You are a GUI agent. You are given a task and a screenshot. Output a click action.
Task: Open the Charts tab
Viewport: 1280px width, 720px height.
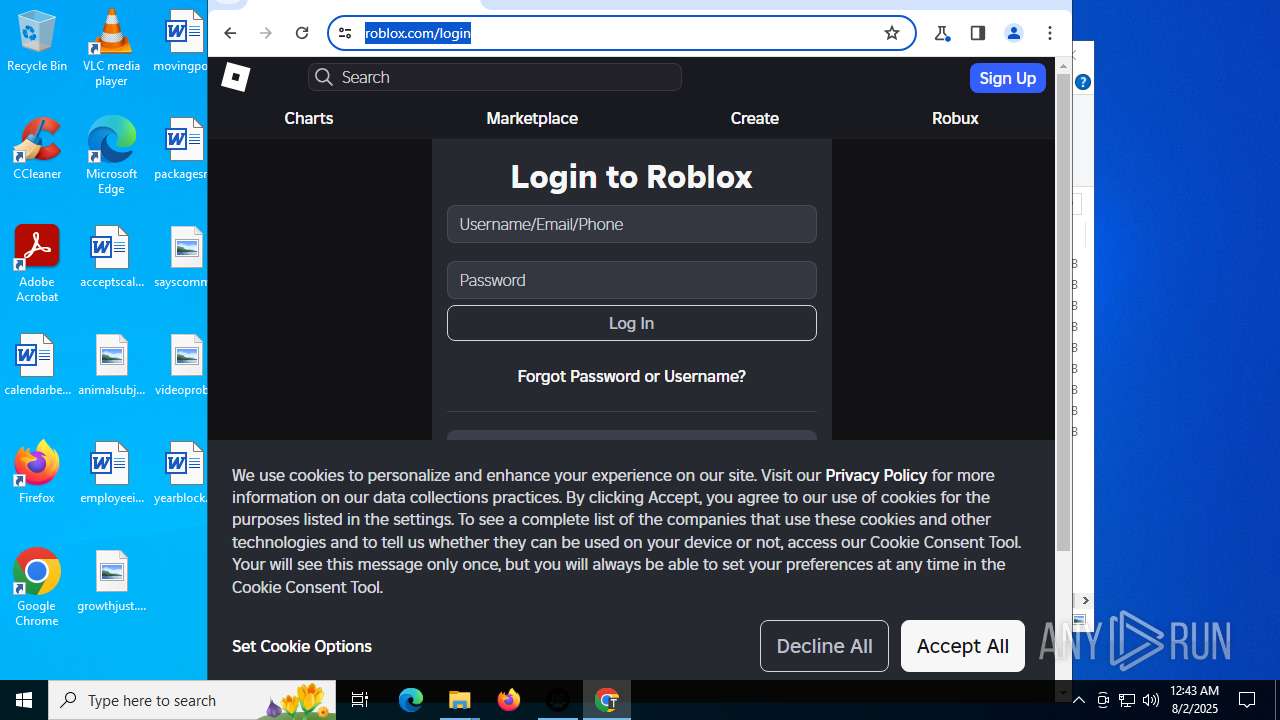pos(309,118)
